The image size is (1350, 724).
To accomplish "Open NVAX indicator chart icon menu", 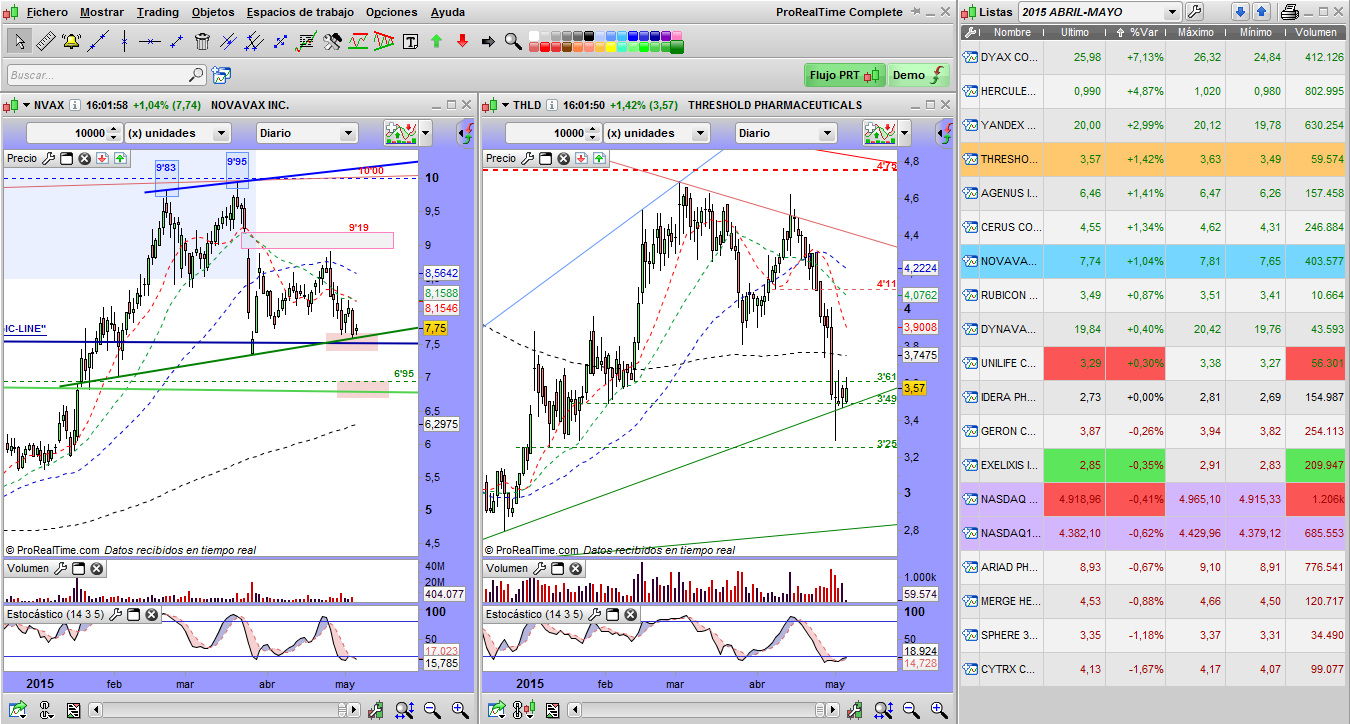I will coord(402,133).
